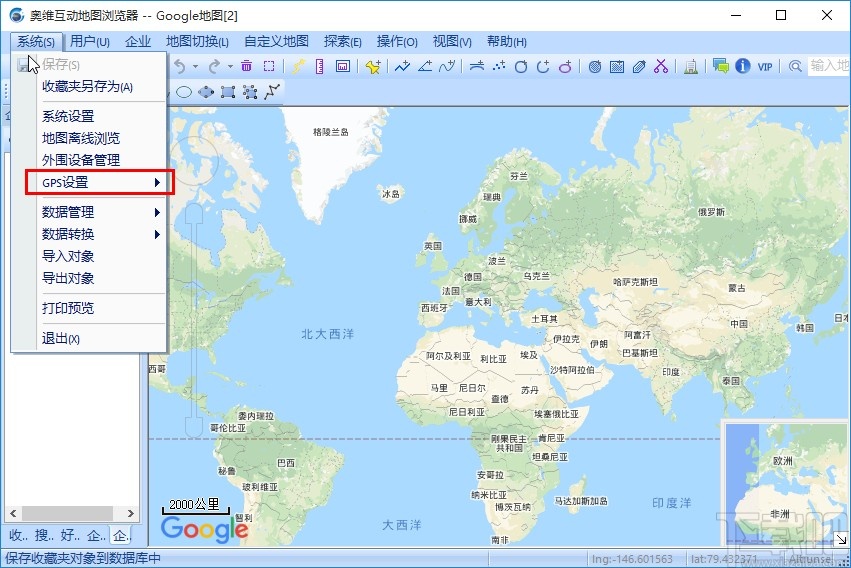851x568 pixels.
Task: Select the add polyline track tool
Action: click(402, 66)
